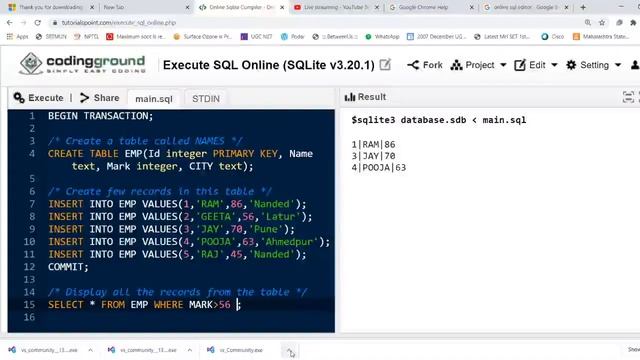
Task: Open the Cisco bookmark
Action: pyautogui.click(x=553, y=37)
